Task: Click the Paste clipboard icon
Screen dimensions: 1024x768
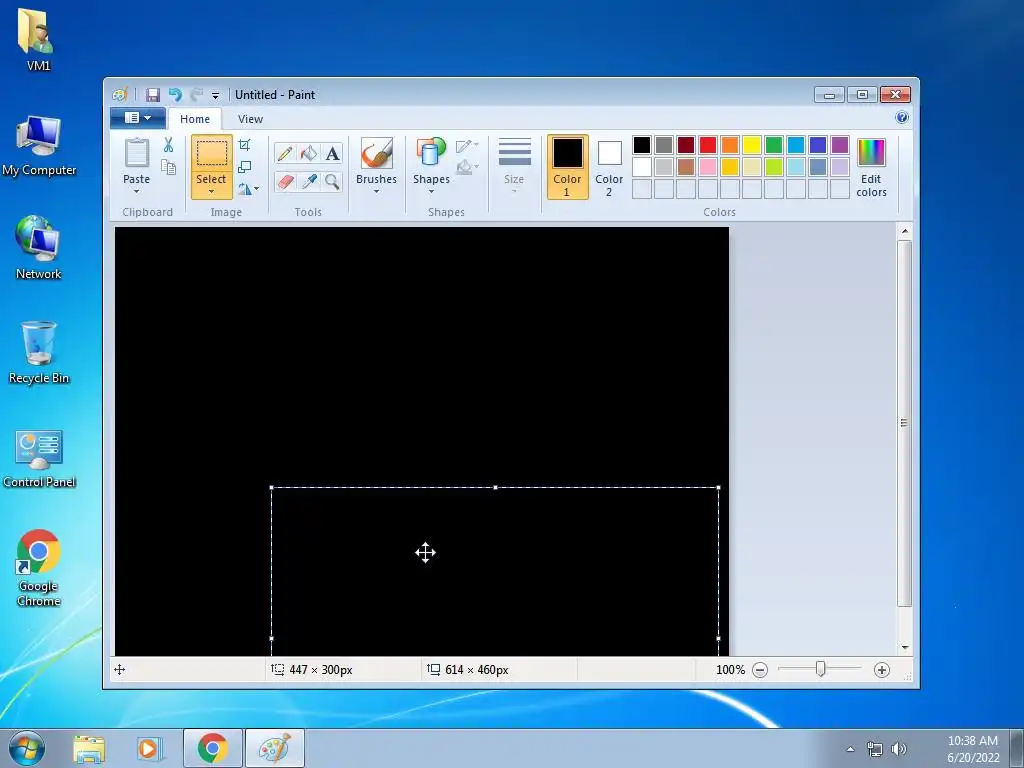Action: click(136, 153)
